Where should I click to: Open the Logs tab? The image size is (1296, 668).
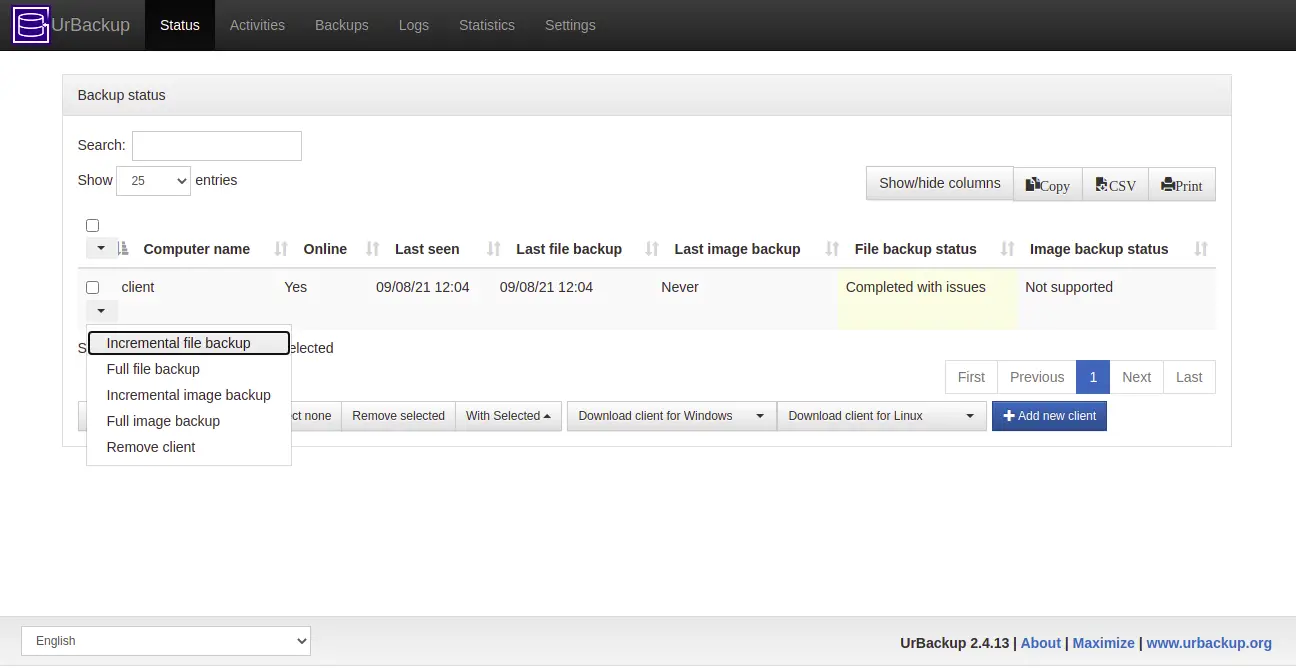tap(414, 25)
